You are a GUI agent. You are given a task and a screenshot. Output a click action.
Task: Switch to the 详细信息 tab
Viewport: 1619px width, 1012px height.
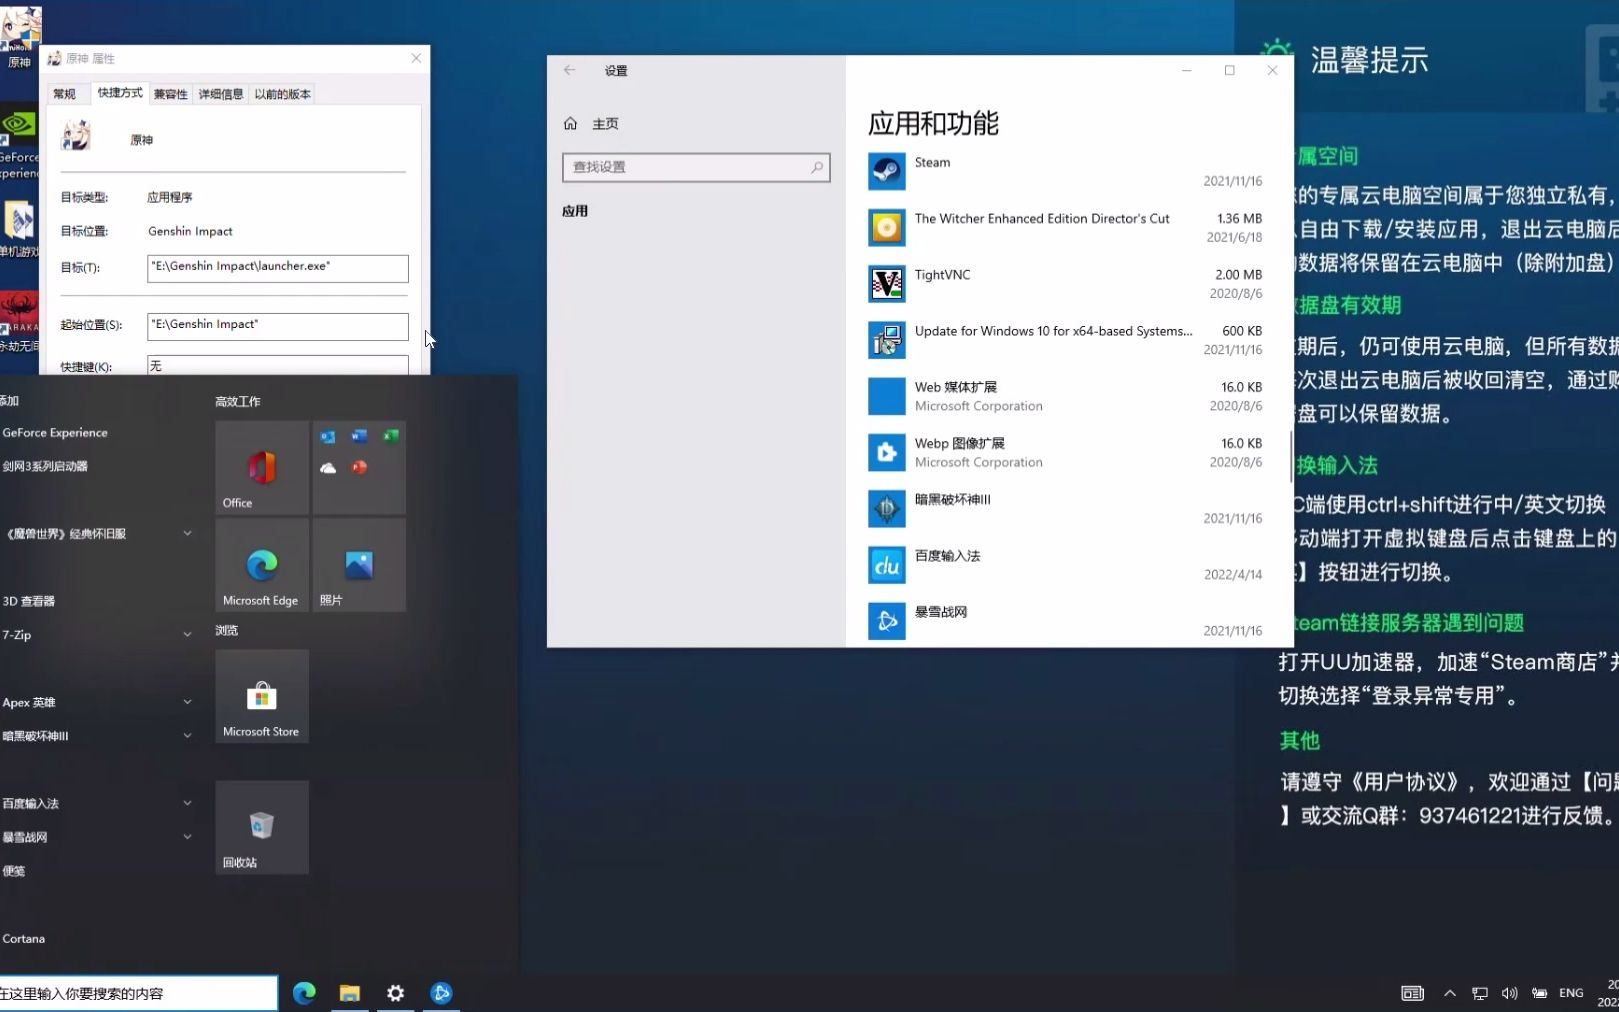tap(220, 93)
